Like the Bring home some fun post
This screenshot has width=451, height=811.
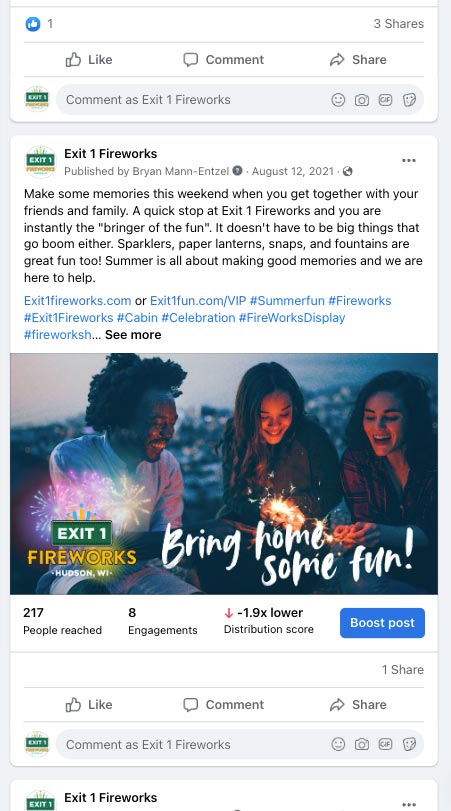[89, 704]
